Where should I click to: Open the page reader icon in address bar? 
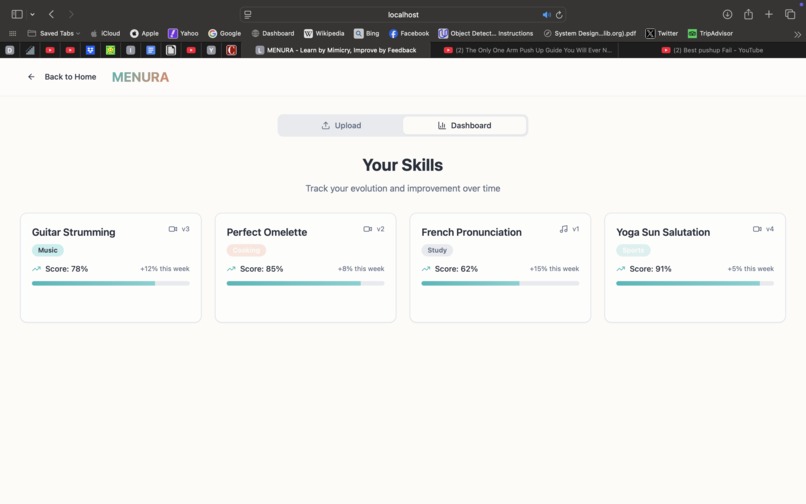click(248, 14)
